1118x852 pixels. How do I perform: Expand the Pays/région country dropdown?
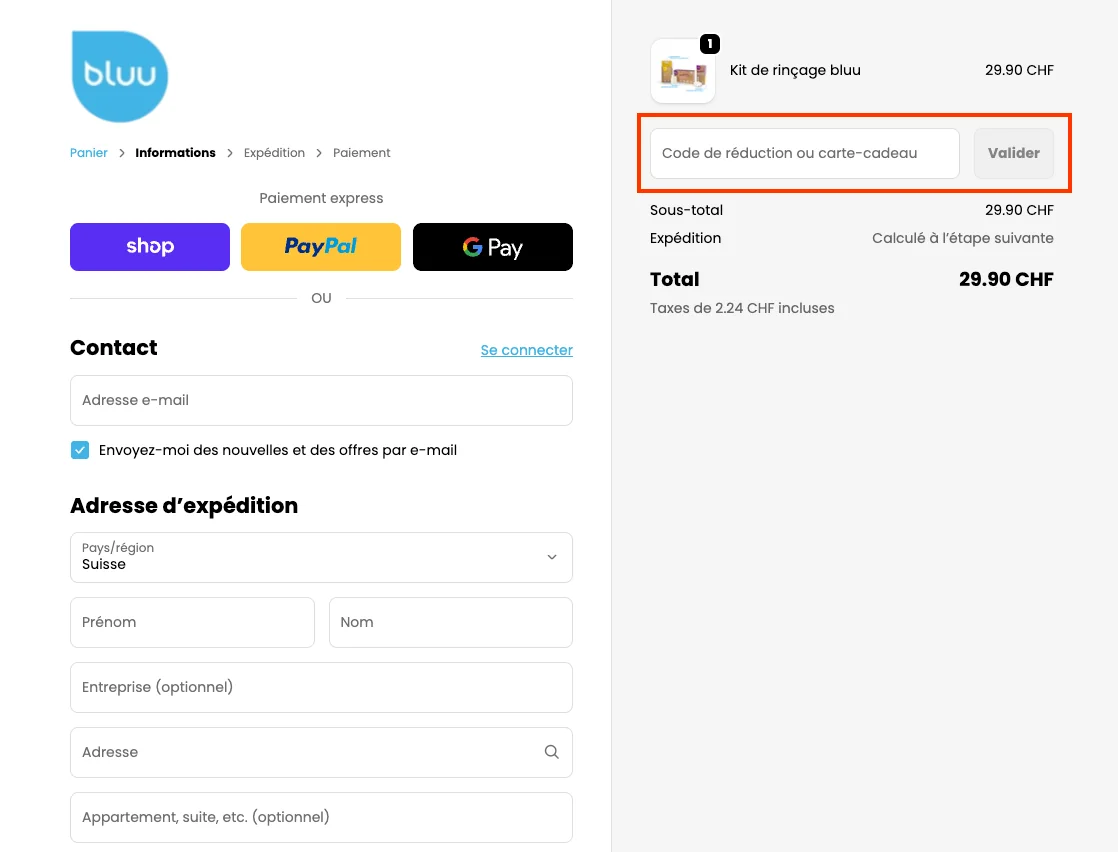(x=320, y=557)
